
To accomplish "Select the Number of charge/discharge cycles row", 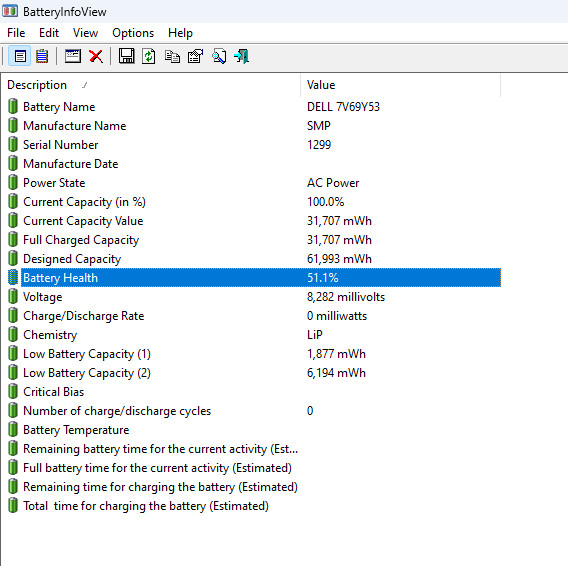I will (254, 411).
